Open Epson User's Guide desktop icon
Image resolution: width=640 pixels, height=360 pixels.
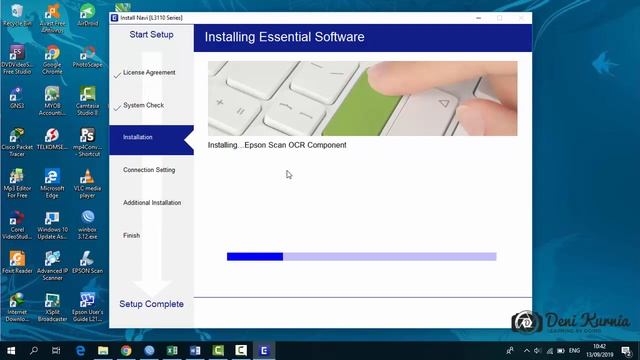(87, 307)
